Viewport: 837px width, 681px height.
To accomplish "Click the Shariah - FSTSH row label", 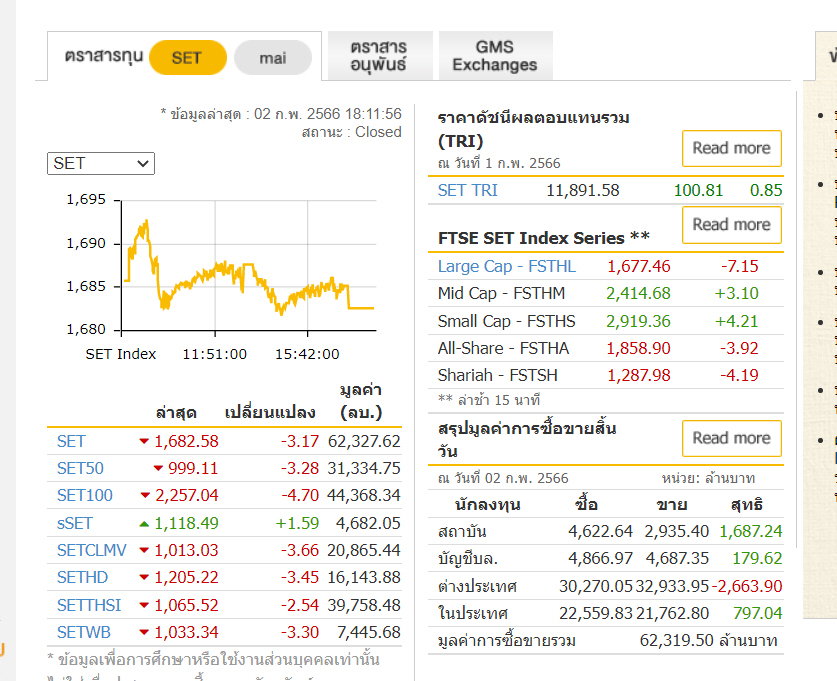I will point(498,375).
